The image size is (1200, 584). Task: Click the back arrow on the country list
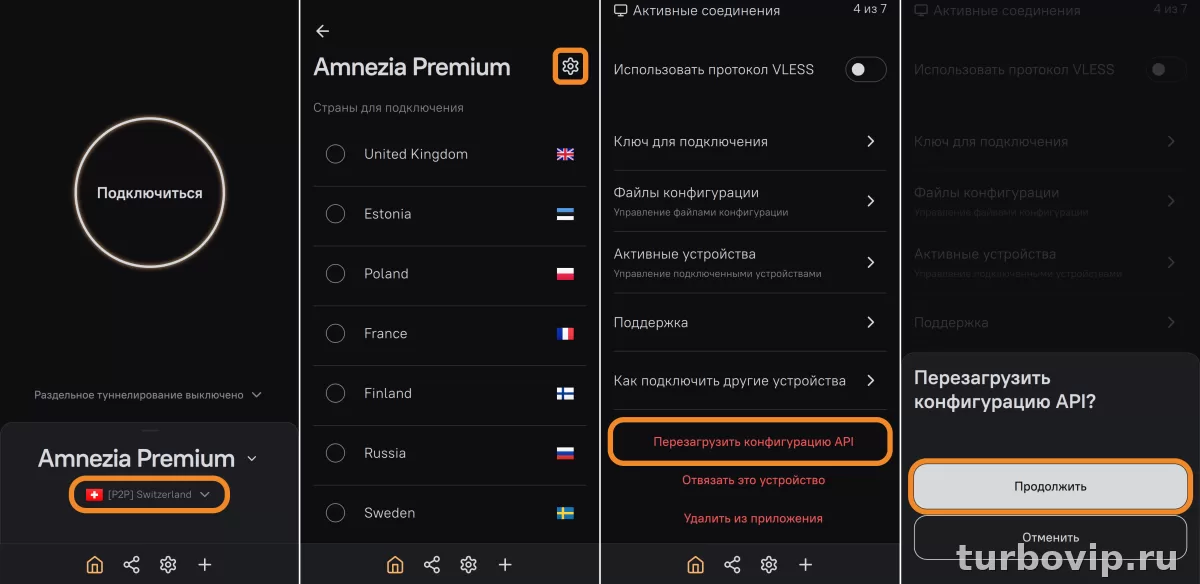pyautogui.click(x=322, y=31)
